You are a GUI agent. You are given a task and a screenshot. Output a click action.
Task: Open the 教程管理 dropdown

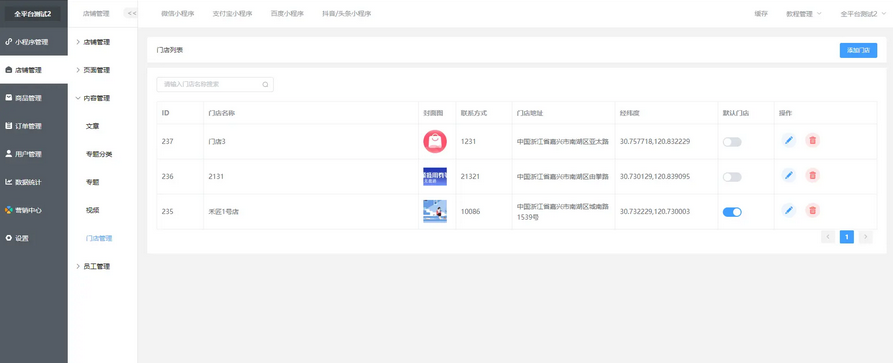point(804,14)
